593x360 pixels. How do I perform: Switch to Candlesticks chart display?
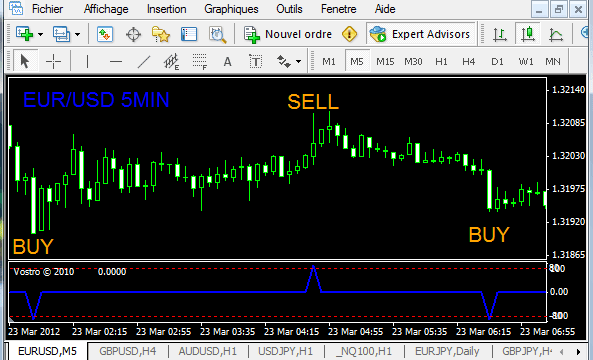528,34
